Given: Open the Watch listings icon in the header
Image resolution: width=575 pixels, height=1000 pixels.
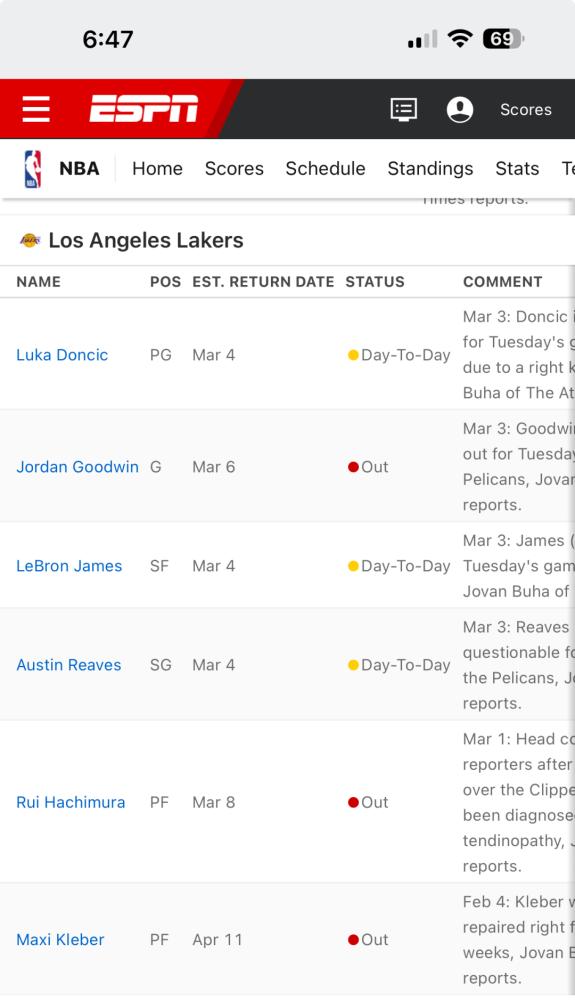Looking at the screenshot, I should pyautogui.click(x=404, y=110).
